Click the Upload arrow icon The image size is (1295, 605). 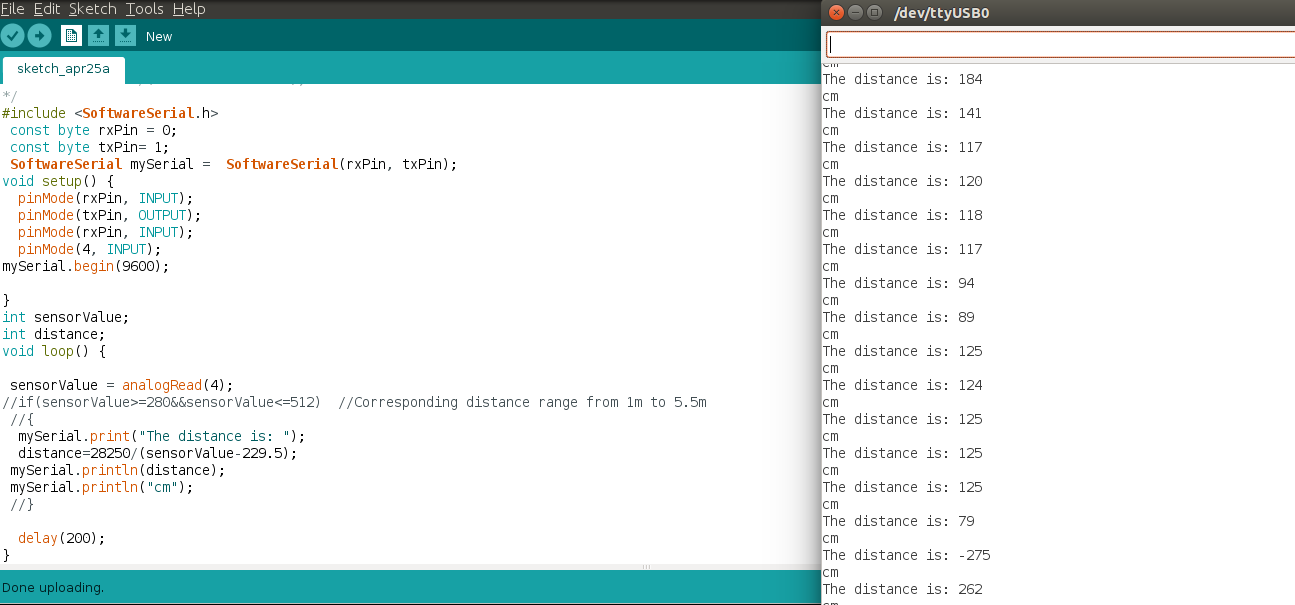tap(39, 36)
